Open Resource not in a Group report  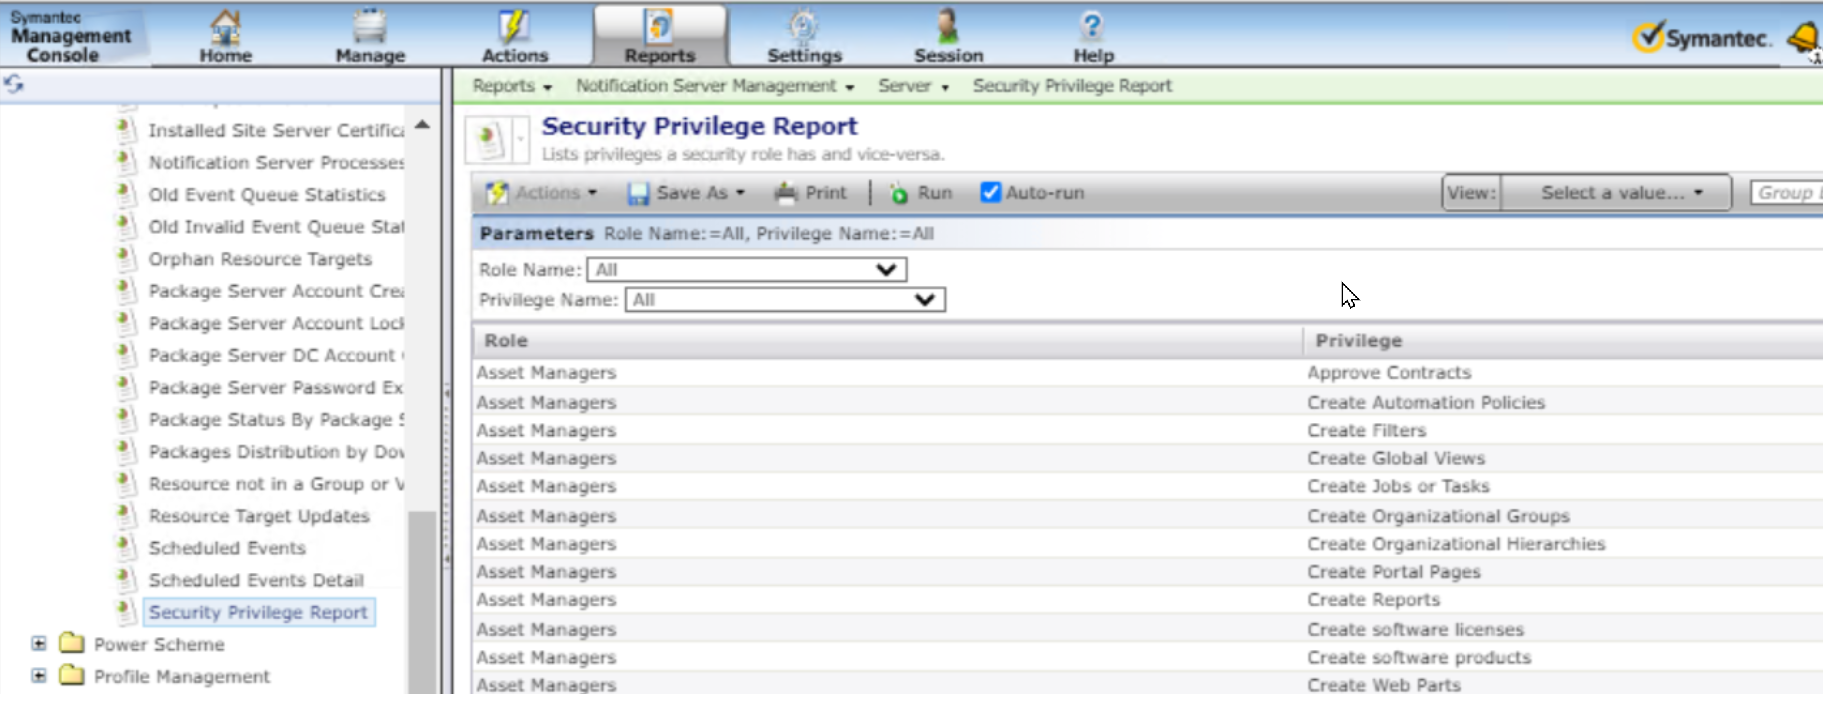pos(276,484)
